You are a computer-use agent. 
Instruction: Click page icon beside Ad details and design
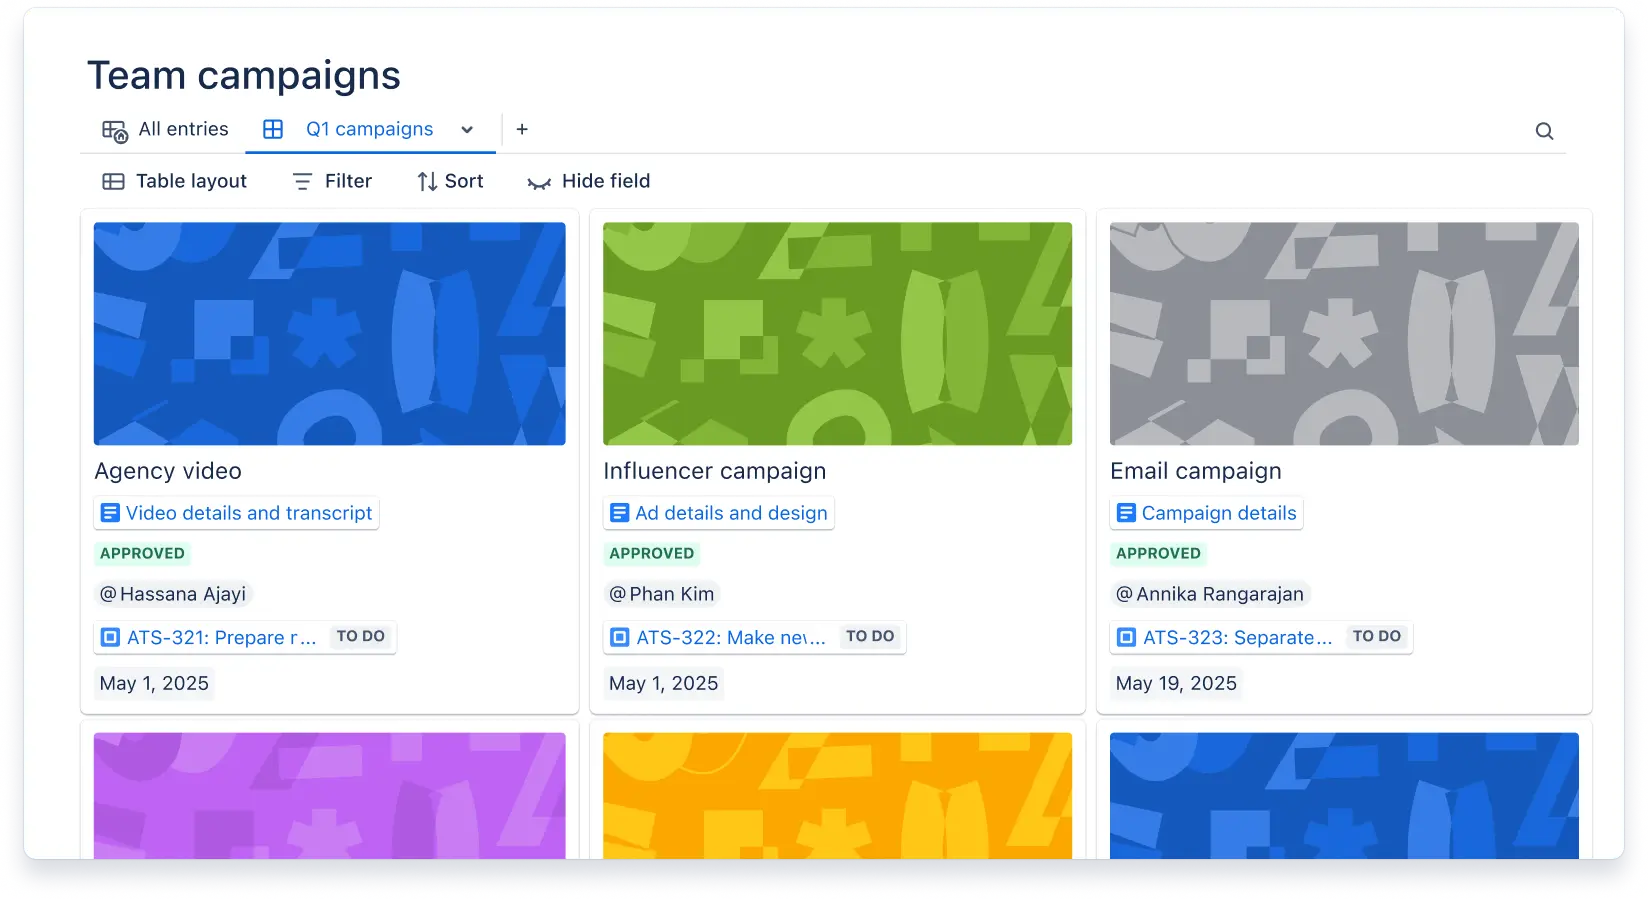pos(619,513)
